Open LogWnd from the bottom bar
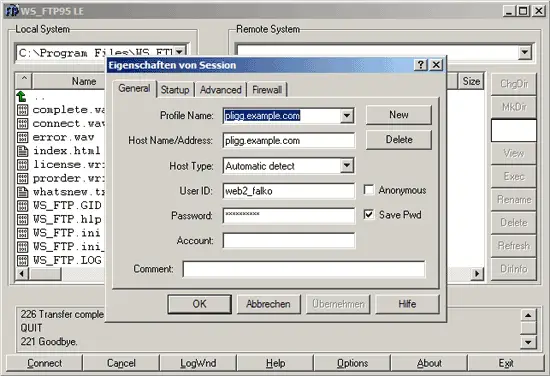The height and width of the screenshot is (376, 550). point(198,363)
